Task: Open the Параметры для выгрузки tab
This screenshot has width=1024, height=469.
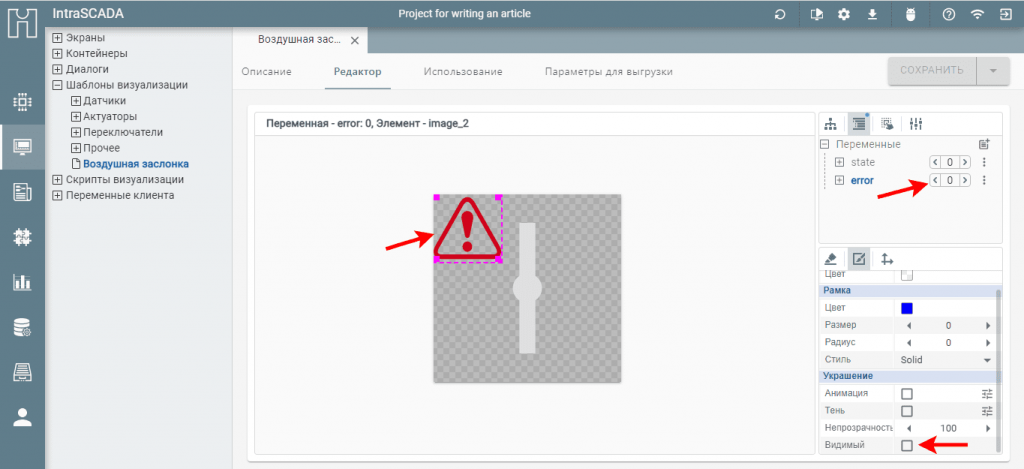Action: tap(609, 72)
